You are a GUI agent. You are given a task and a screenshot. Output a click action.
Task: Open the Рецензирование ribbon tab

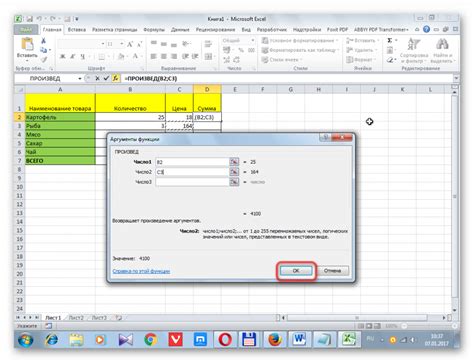[x=215, y=30]
